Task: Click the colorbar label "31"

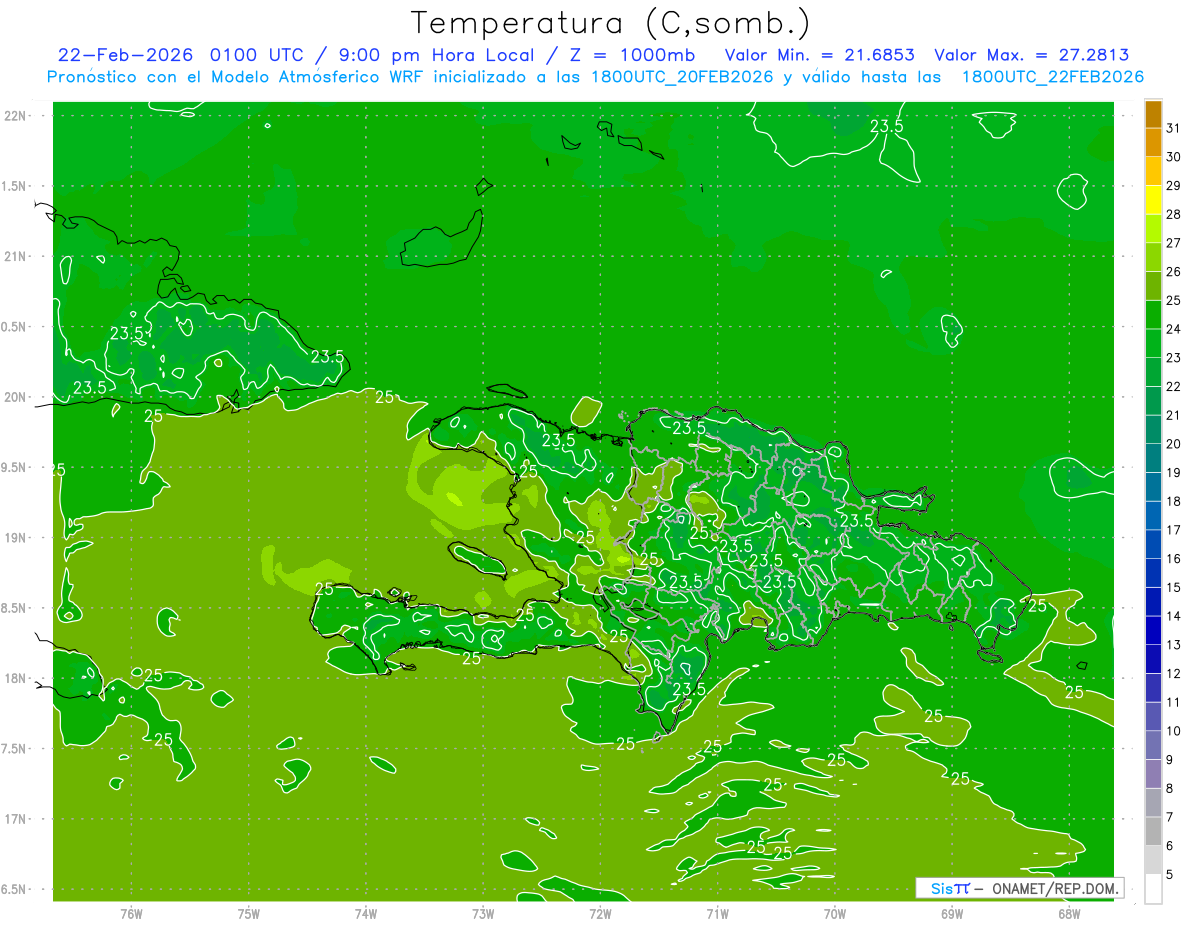Action: tap(1174, 128)
